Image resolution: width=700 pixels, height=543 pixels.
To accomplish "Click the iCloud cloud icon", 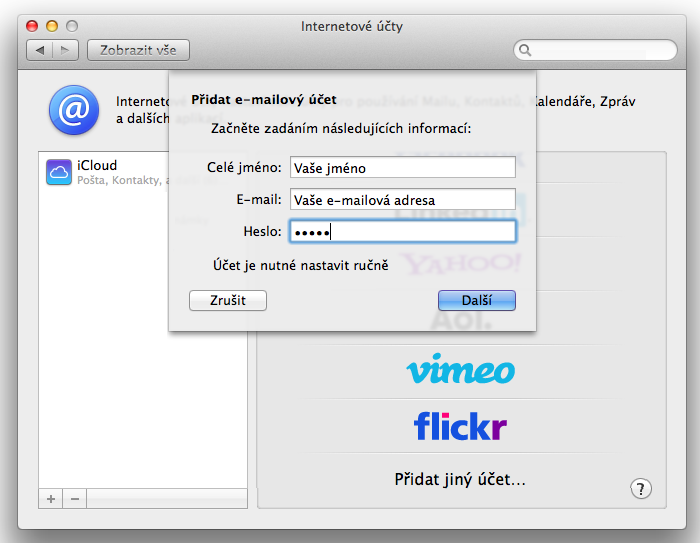I will (58, 172).
